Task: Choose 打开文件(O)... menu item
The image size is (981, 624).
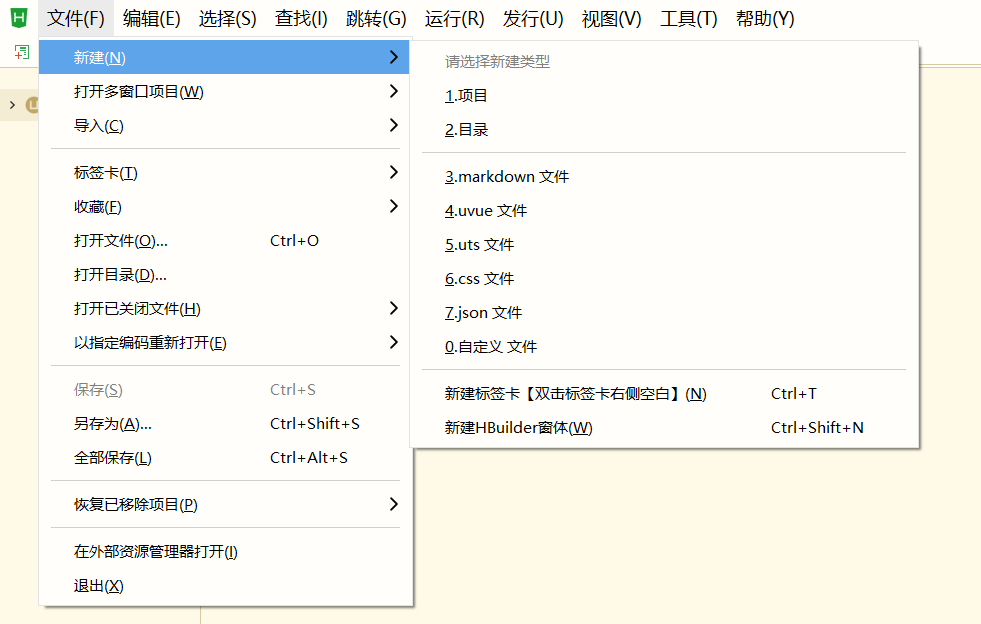Action: coord(224,241)
